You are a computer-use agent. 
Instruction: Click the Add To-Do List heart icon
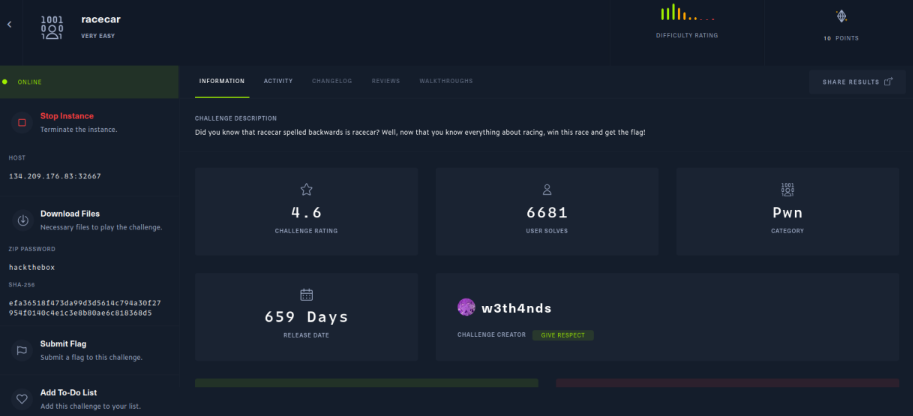click(x=22, y=398)
